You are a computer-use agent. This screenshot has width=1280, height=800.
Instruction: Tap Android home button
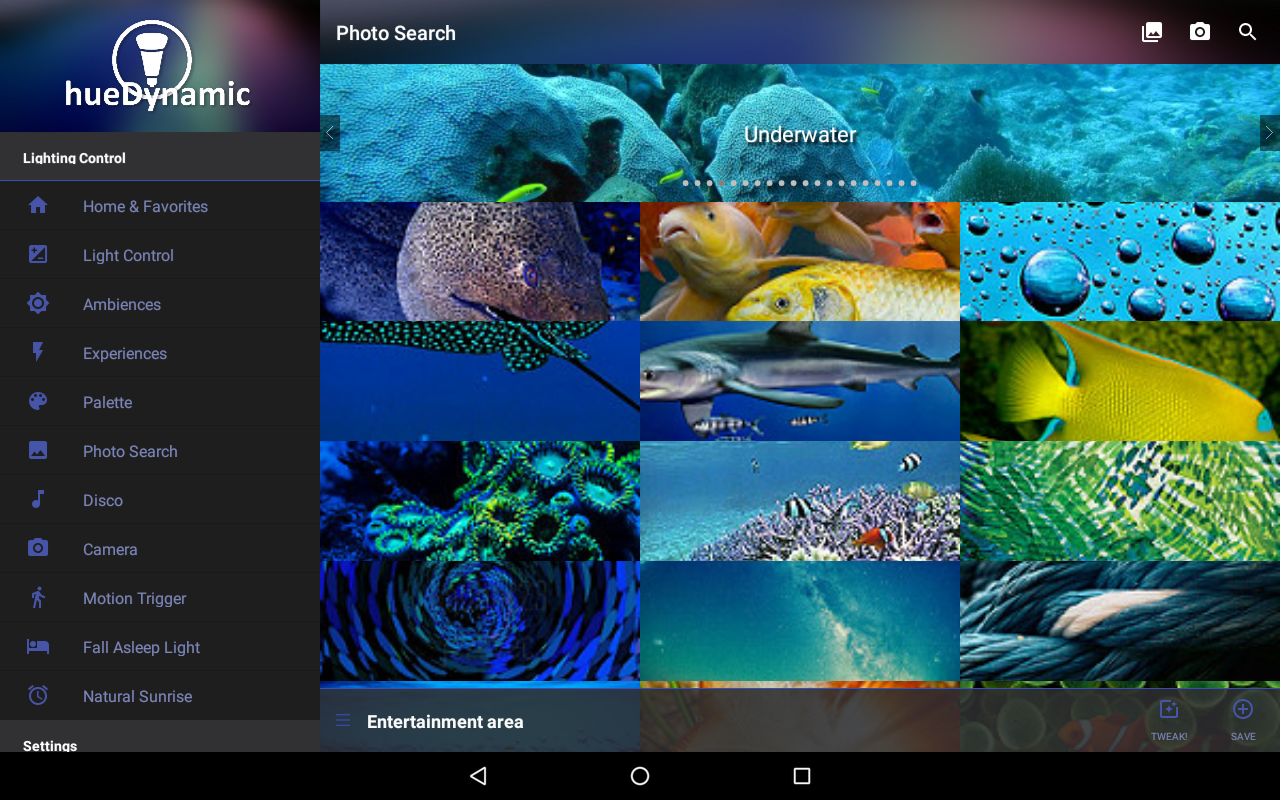pos(640,776)
